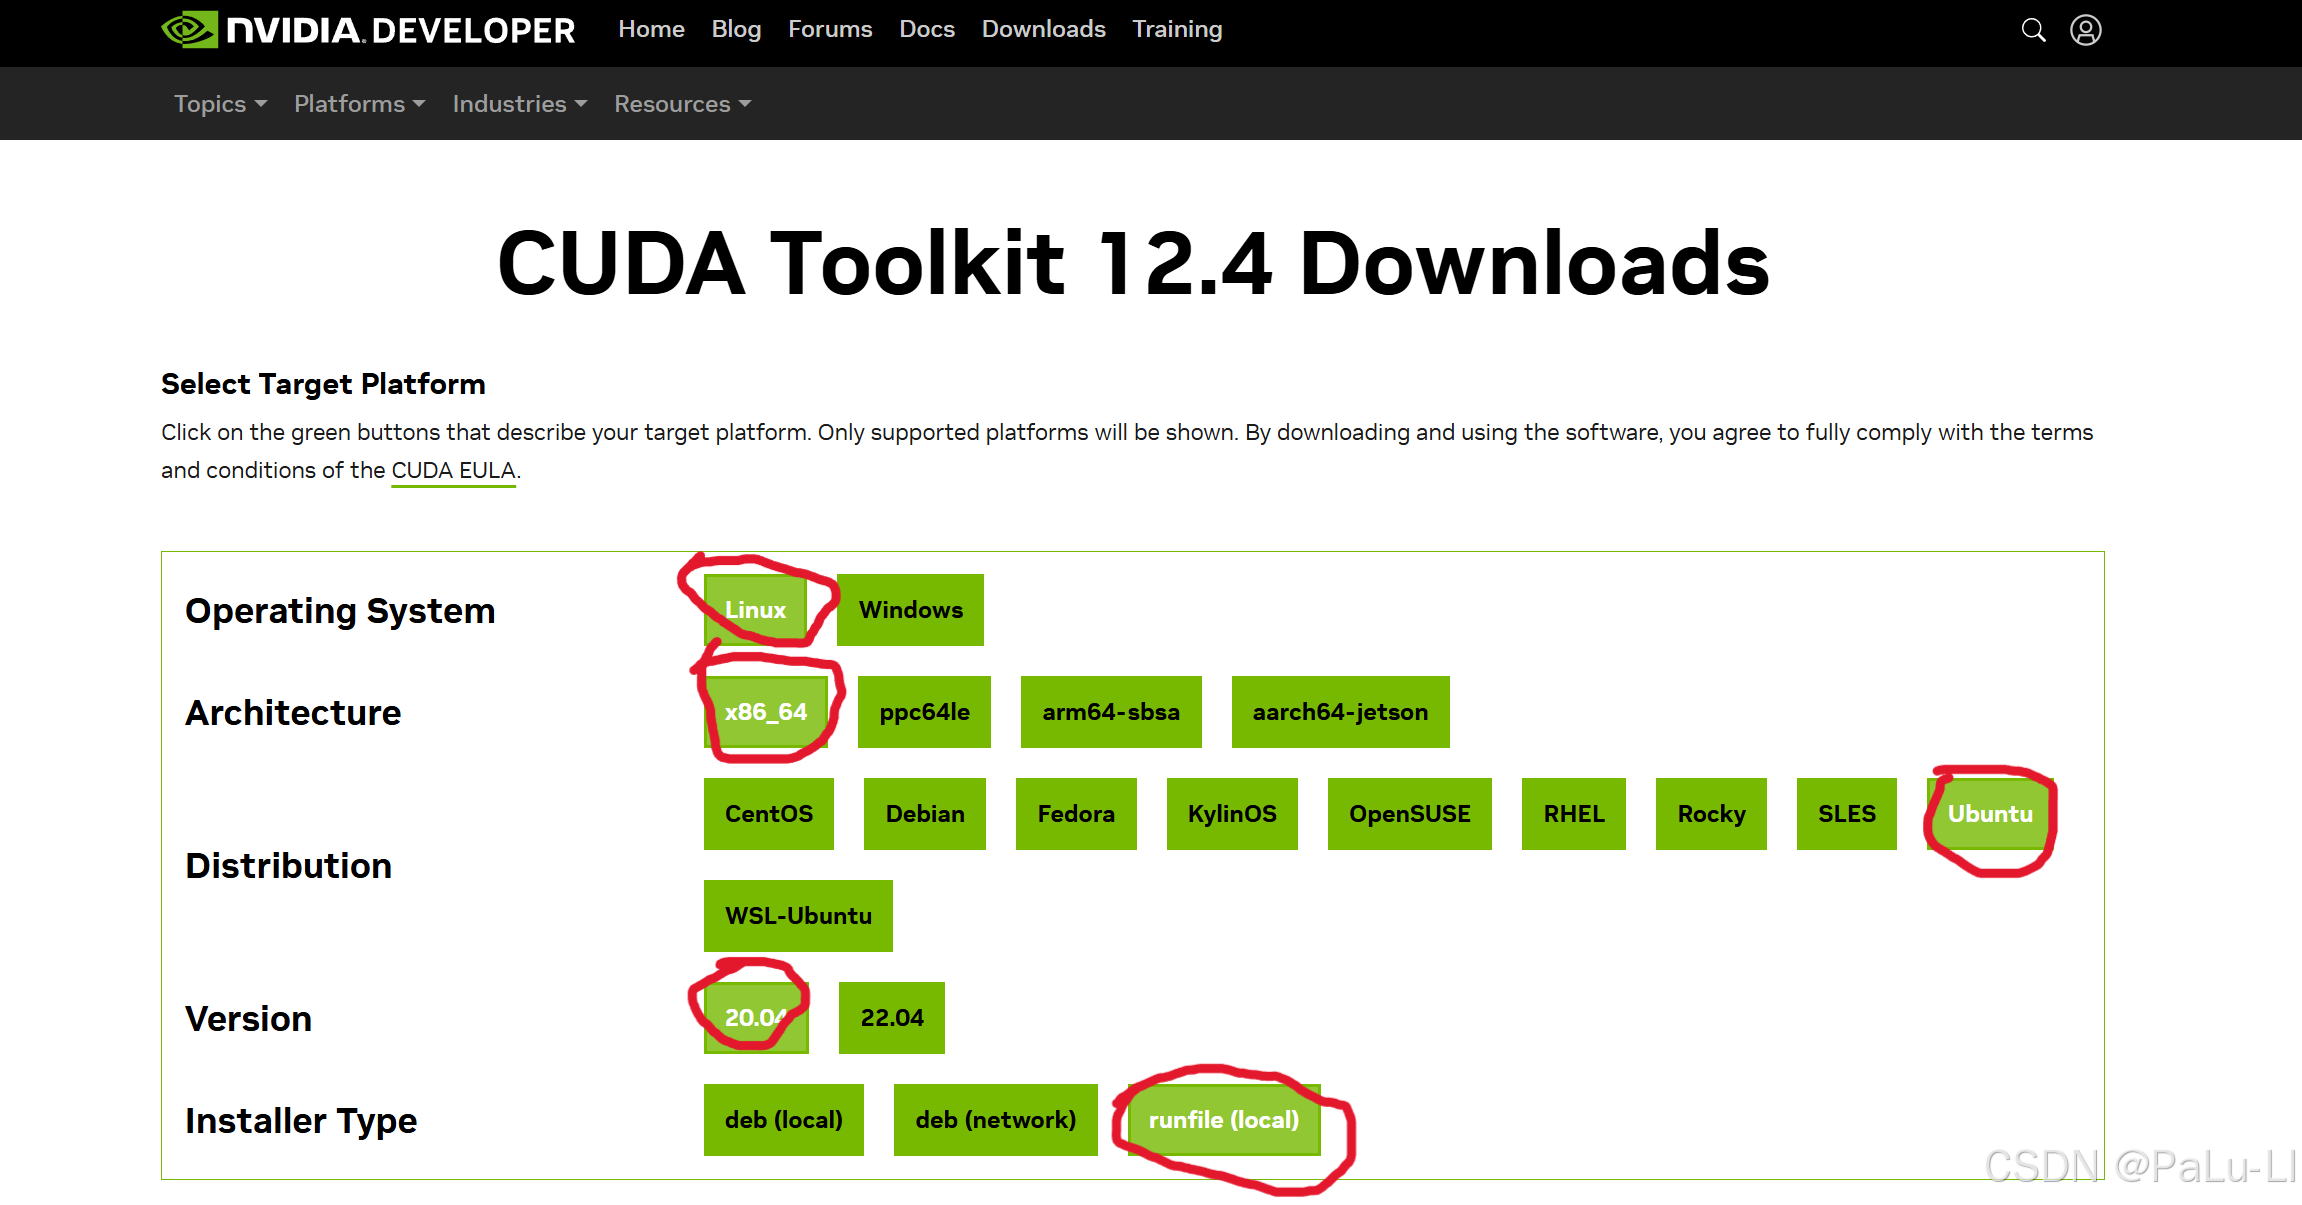Select the Windows operating system option
This screenshot has height=1205, width=2302.
click(910, 610)
